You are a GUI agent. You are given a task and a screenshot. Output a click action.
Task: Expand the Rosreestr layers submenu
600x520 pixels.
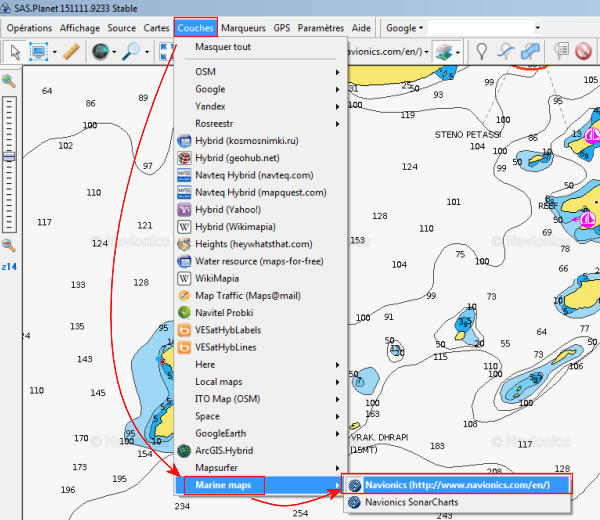click(x=261, y=124)
